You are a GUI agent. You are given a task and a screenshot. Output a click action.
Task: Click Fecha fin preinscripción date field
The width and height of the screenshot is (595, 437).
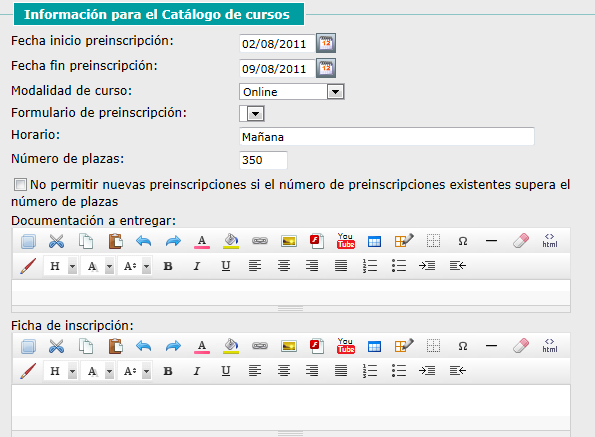click(277, 68)
